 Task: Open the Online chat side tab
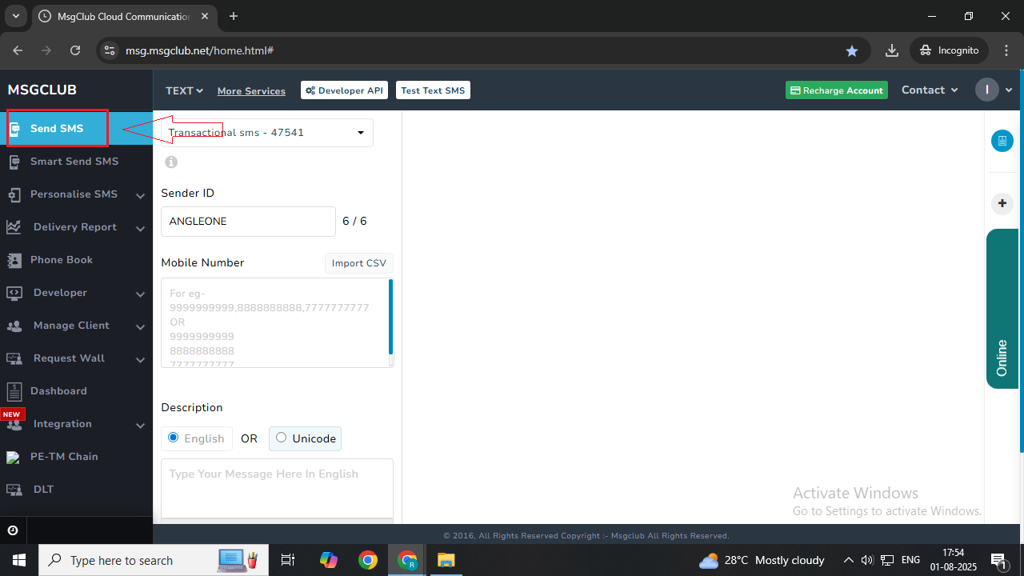(x=1002, y=309)
